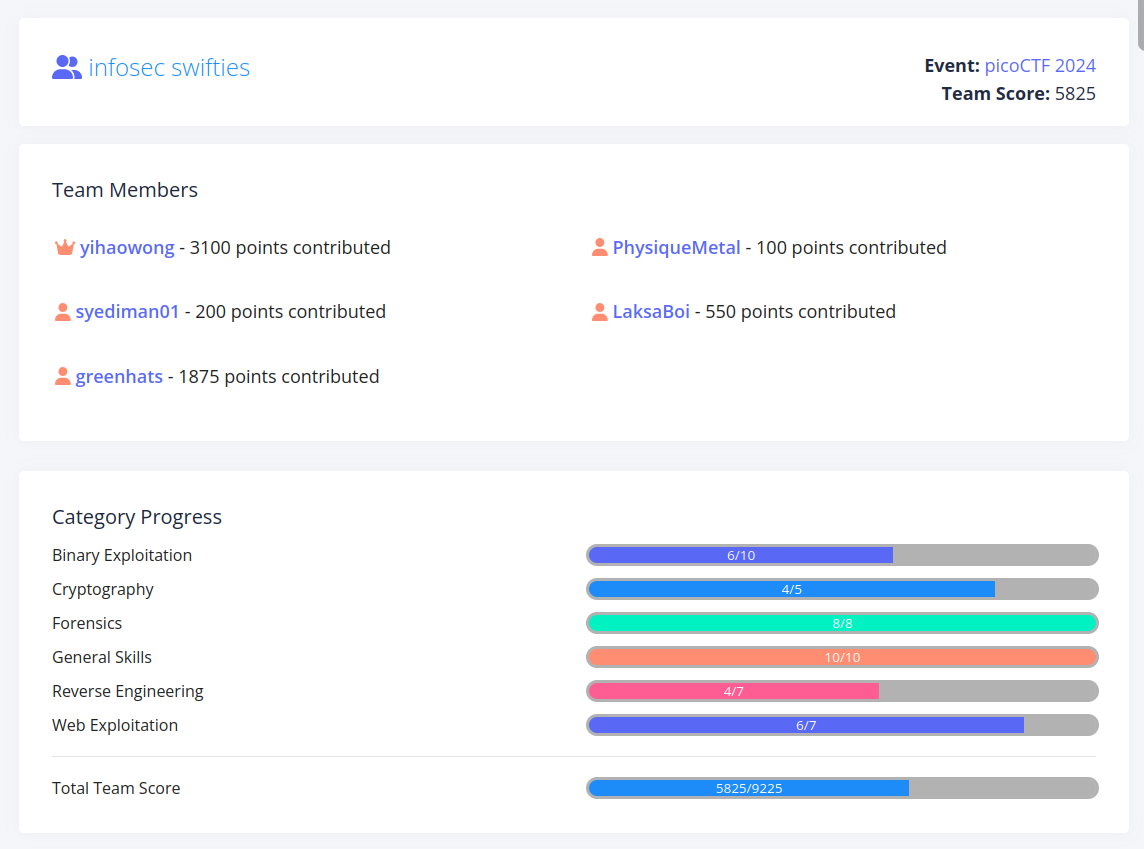Open LaksaBoi's profile link

pos(651,311)
